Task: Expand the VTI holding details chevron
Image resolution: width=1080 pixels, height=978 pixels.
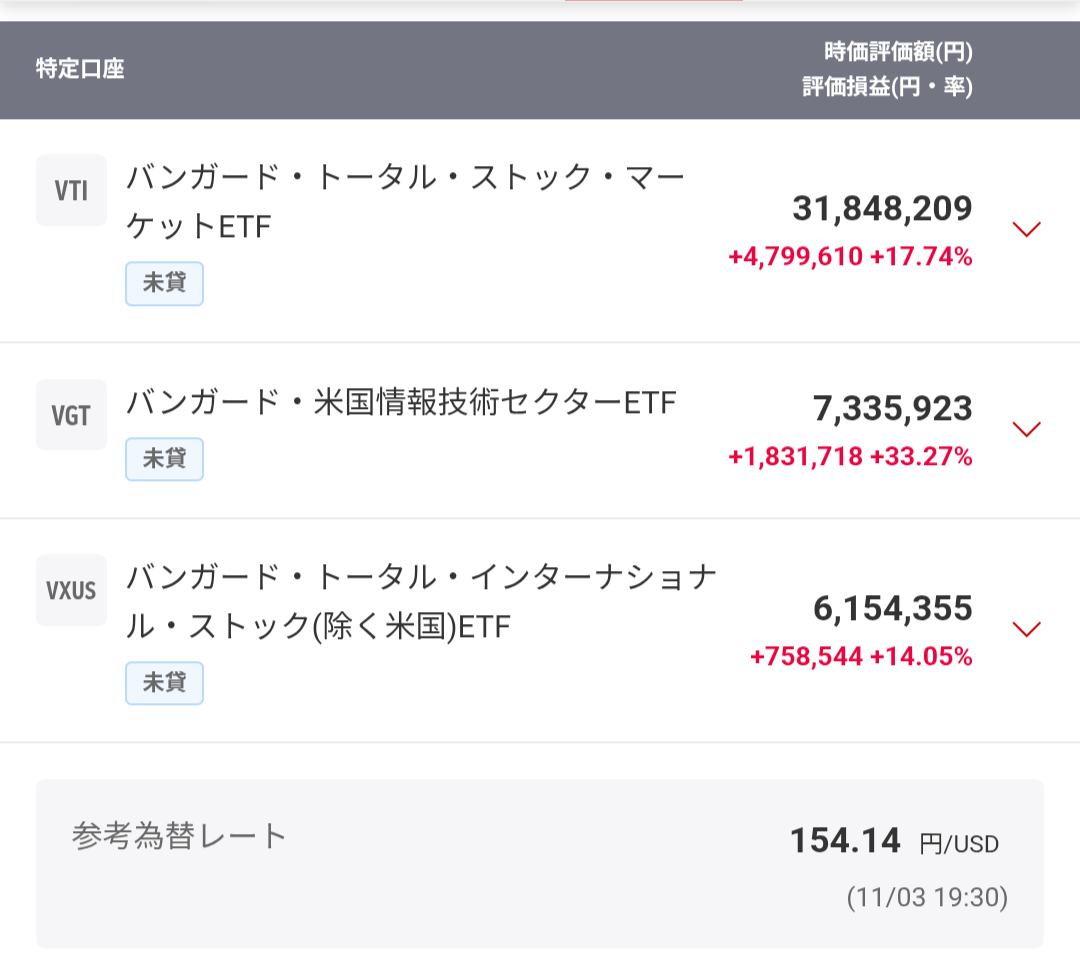Action: point(1026,229)
